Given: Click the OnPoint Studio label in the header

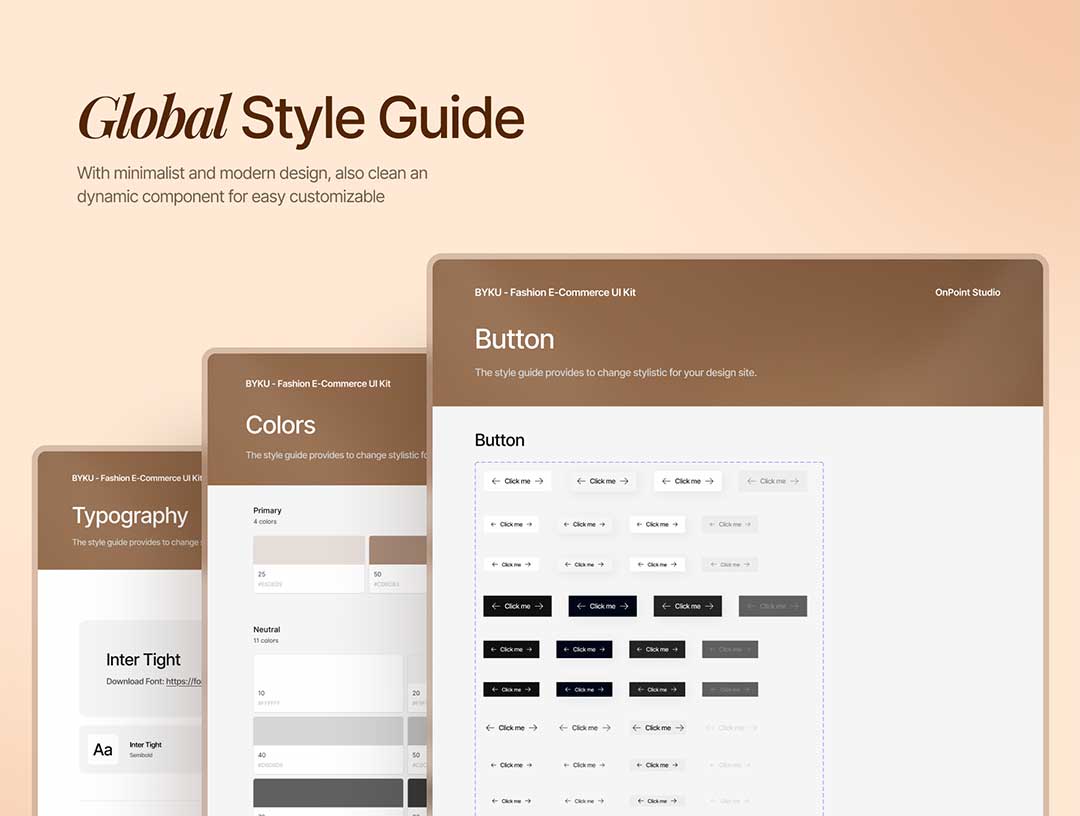Looking at the screenshot, I should tap(967, 292).
